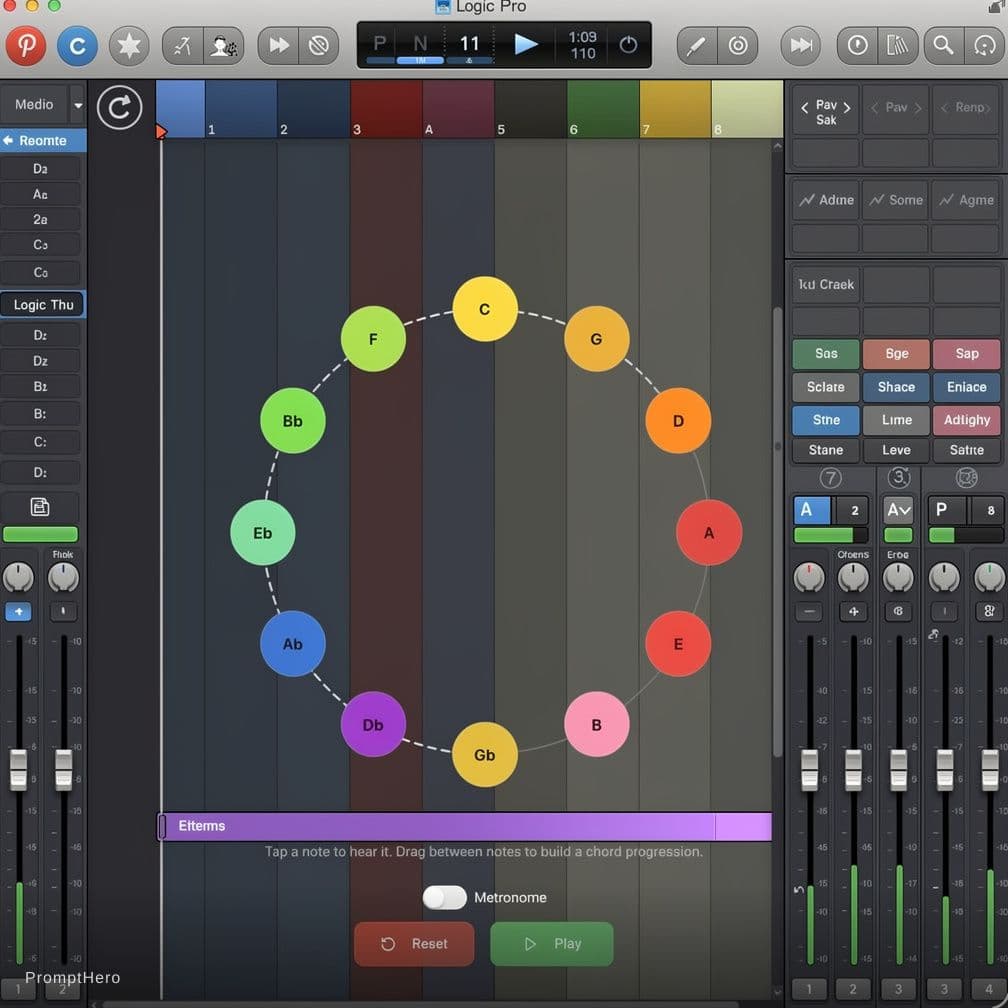
Task: Select the Logic Thu list item
Action: (43, 305)
